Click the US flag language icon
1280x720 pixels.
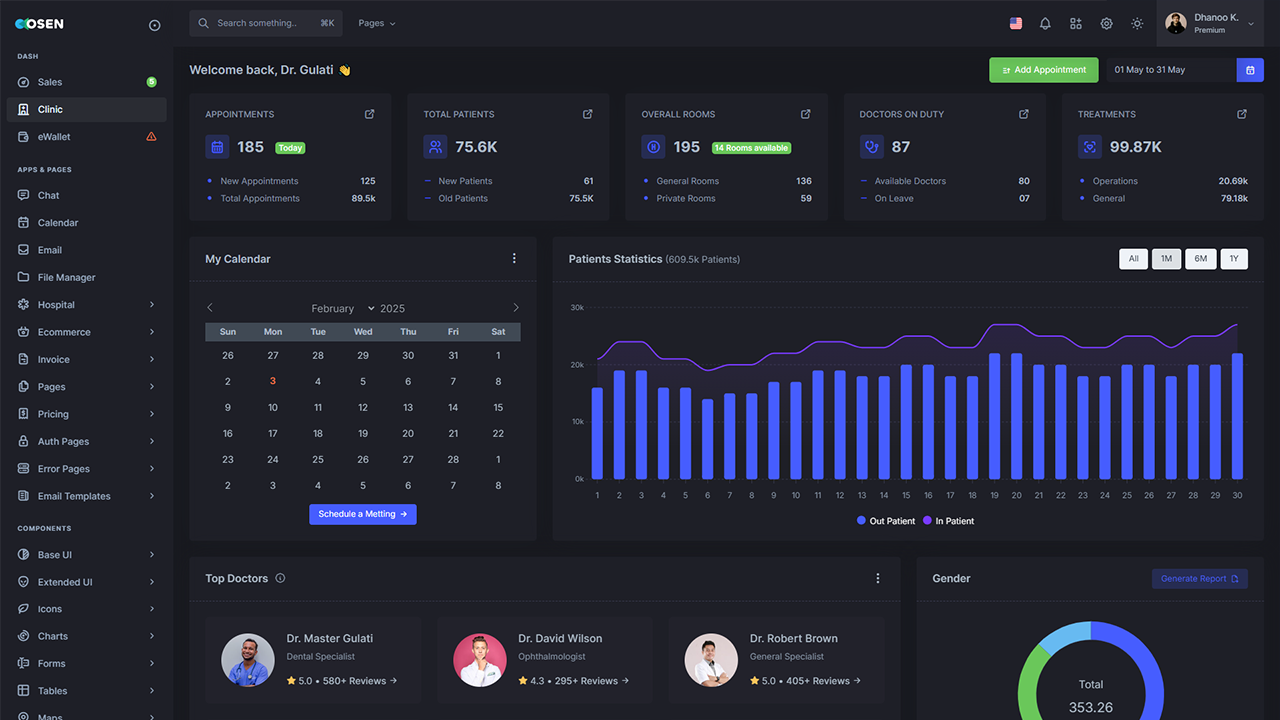tap(1015, 22)
